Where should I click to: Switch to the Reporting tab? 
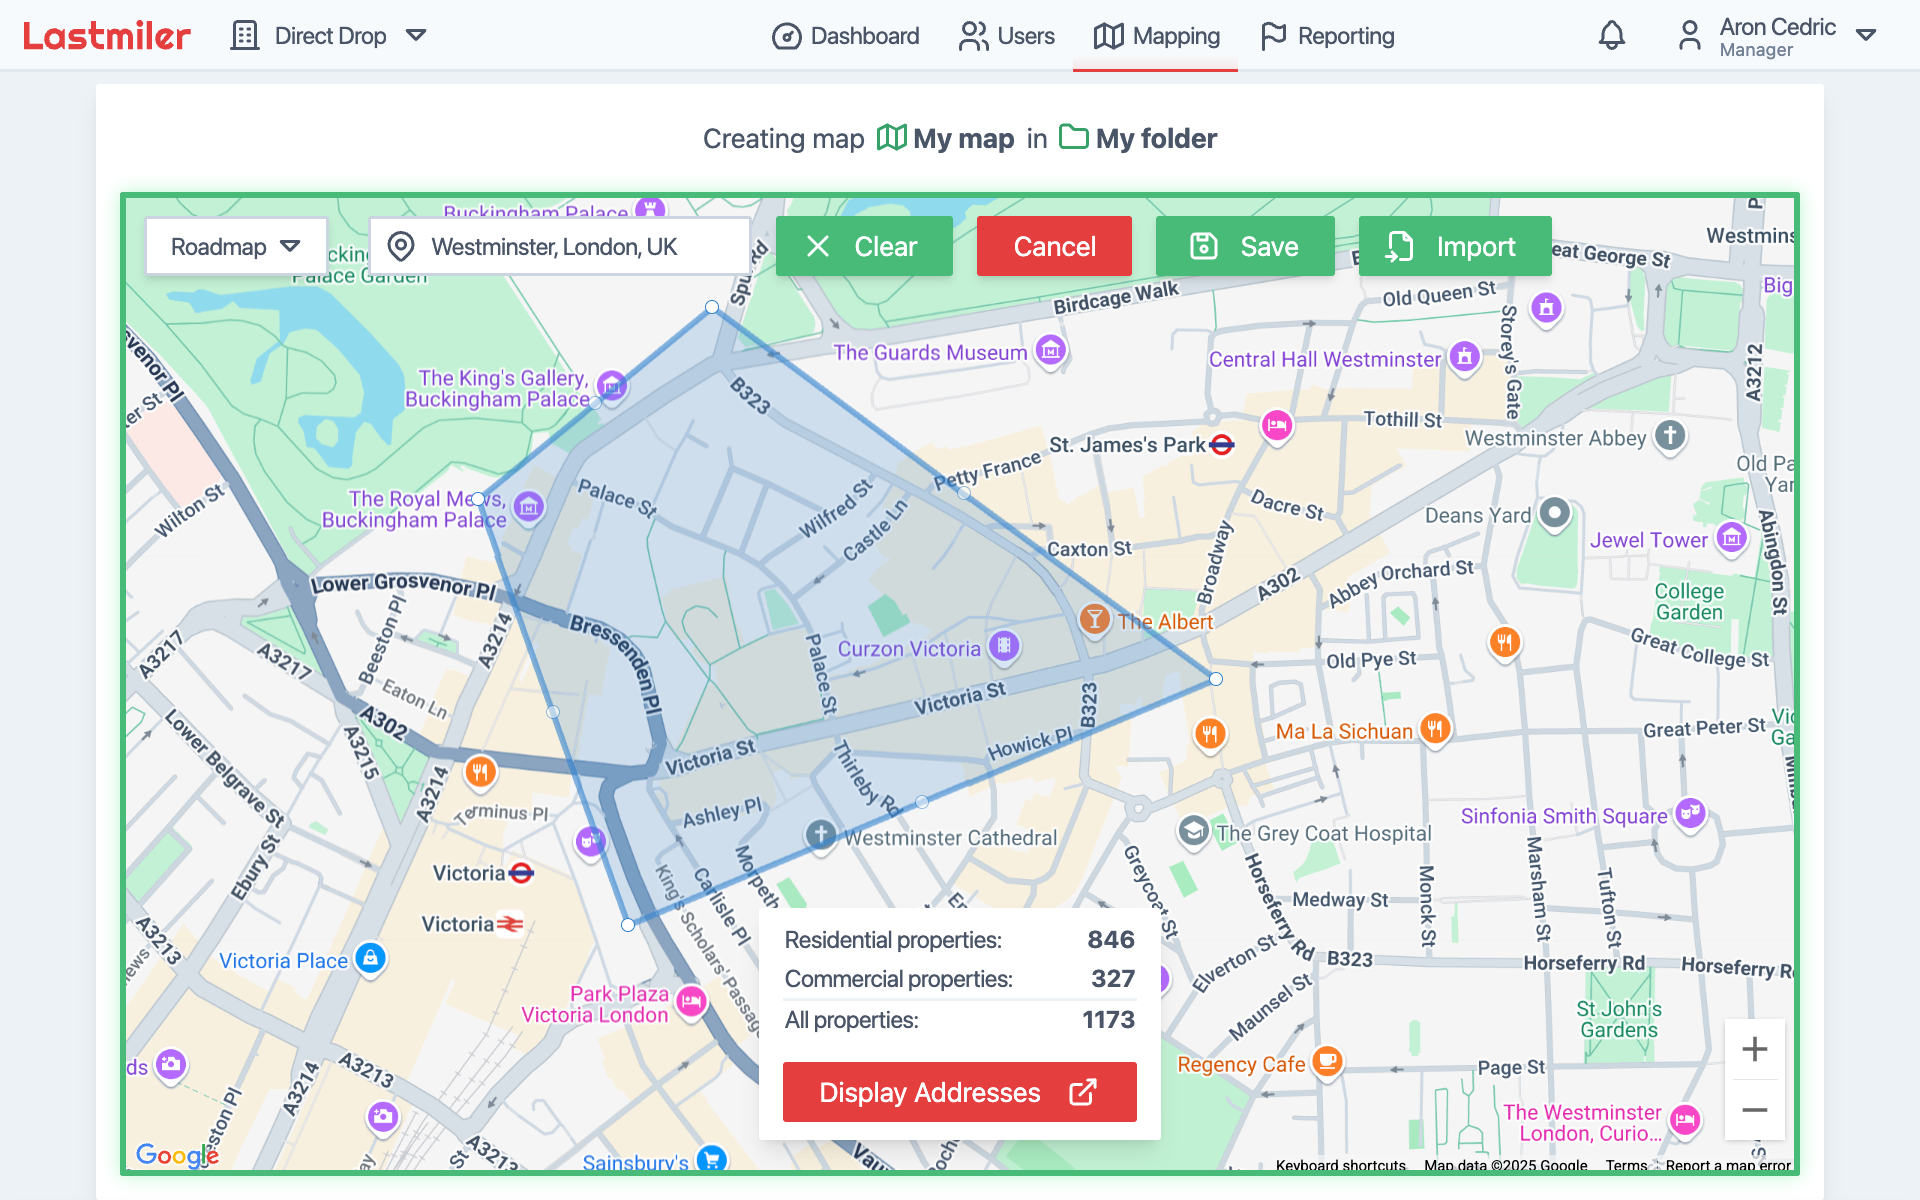(1327, 36)
